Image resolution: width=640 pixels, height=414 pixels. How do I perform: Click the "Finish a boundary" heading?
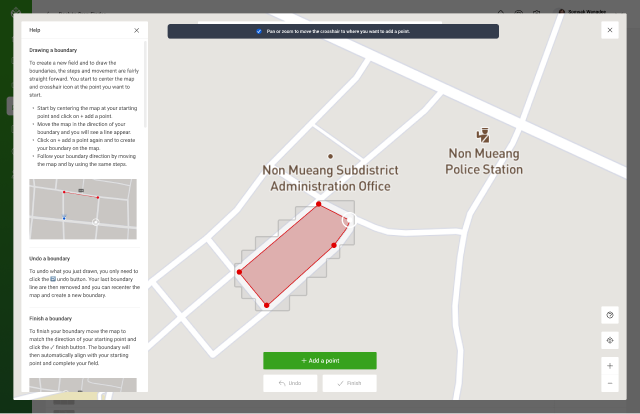click(51, 319)
